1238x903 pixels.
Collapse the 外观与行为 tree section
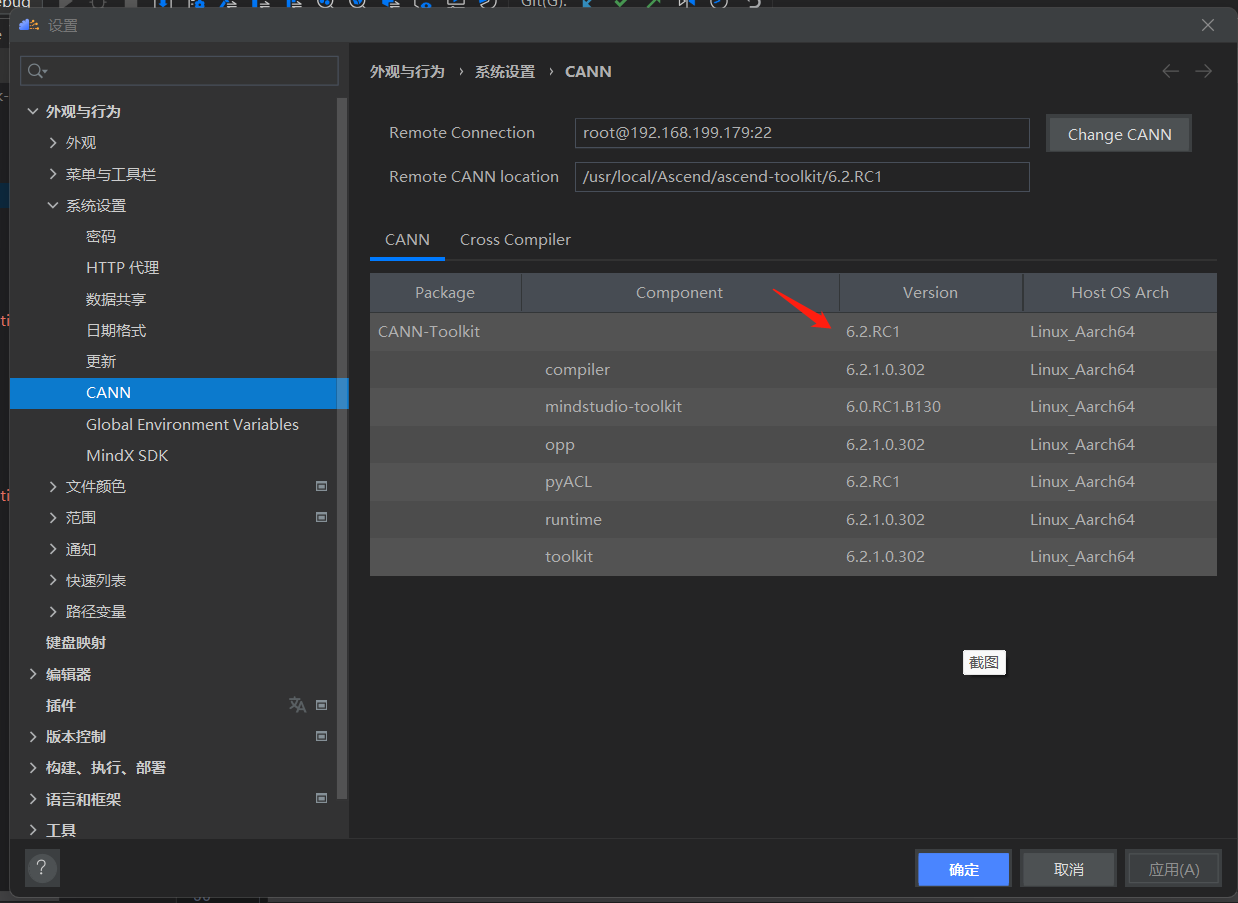tap(33, 111)
